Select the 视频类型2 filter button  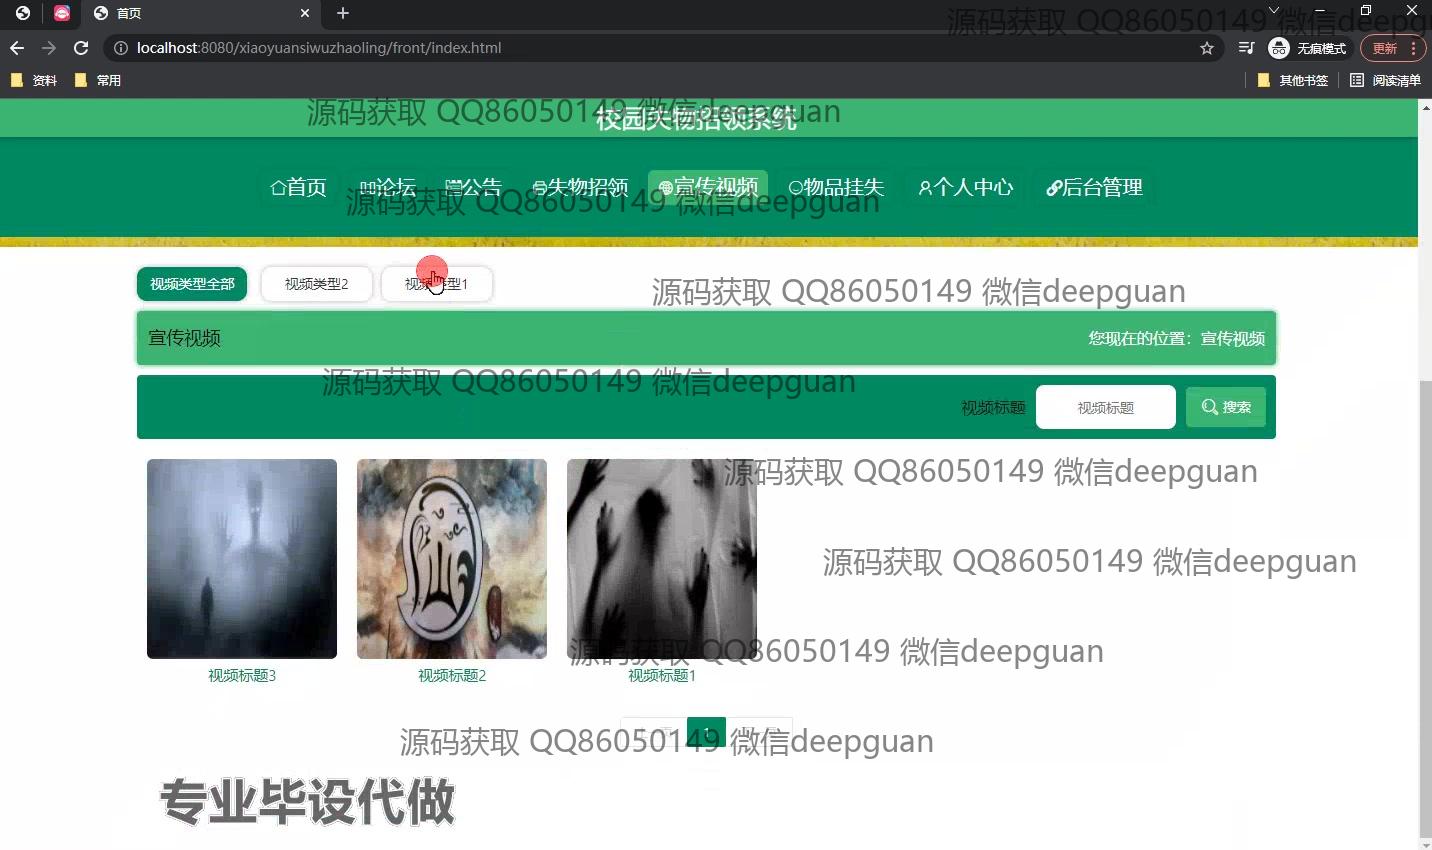click(316, 284)
